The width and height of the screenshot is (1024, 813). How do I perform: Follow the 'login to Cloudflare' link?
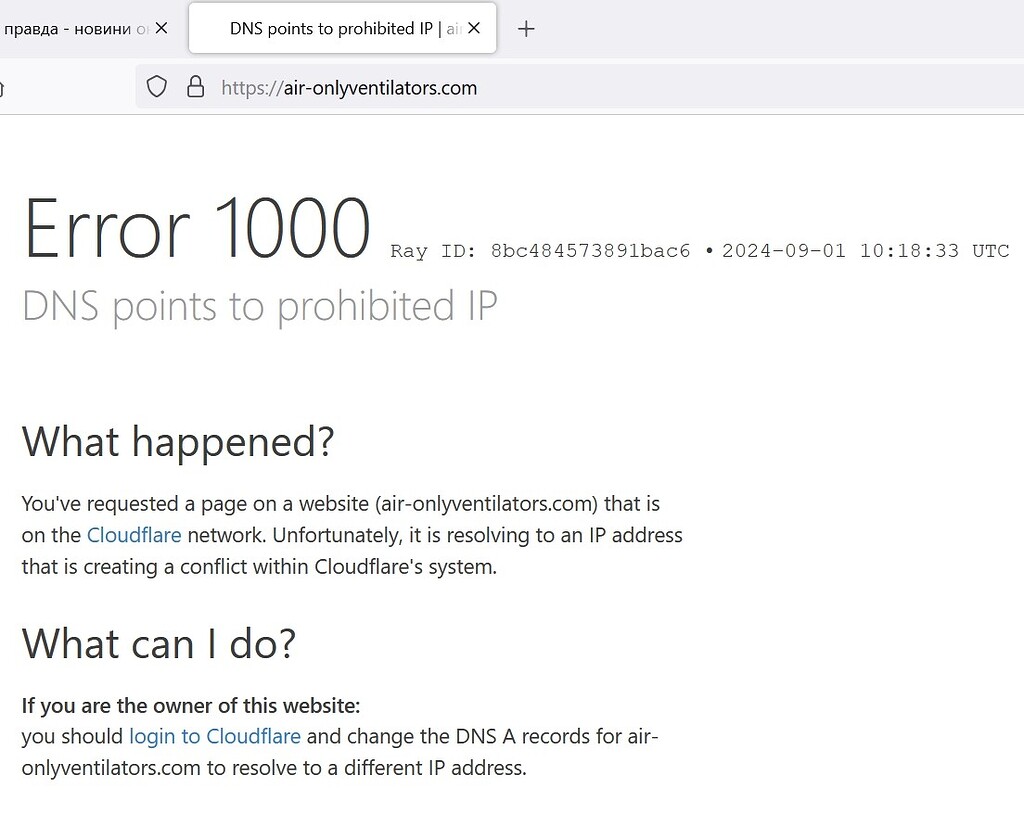coord(215,736)
